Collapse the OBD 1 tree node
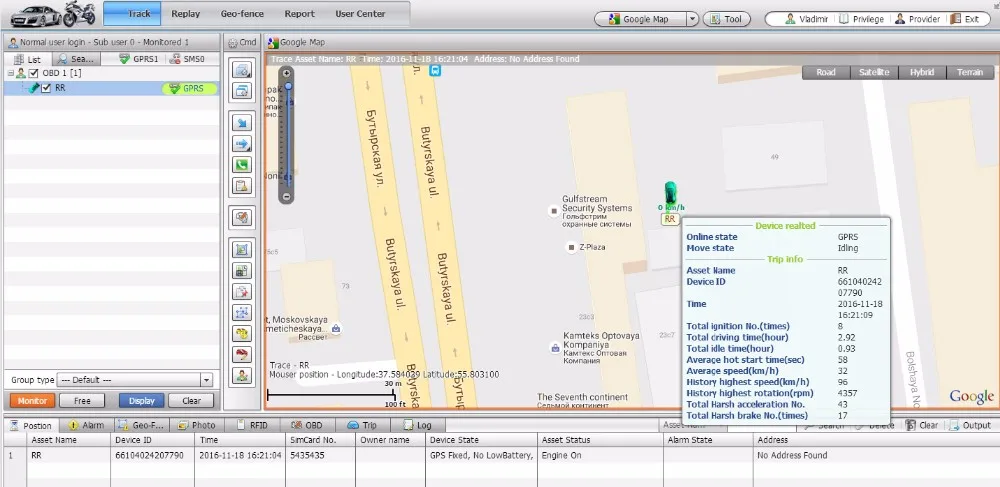The width and height of the screenshot is (1000, 487). [9, 74]
